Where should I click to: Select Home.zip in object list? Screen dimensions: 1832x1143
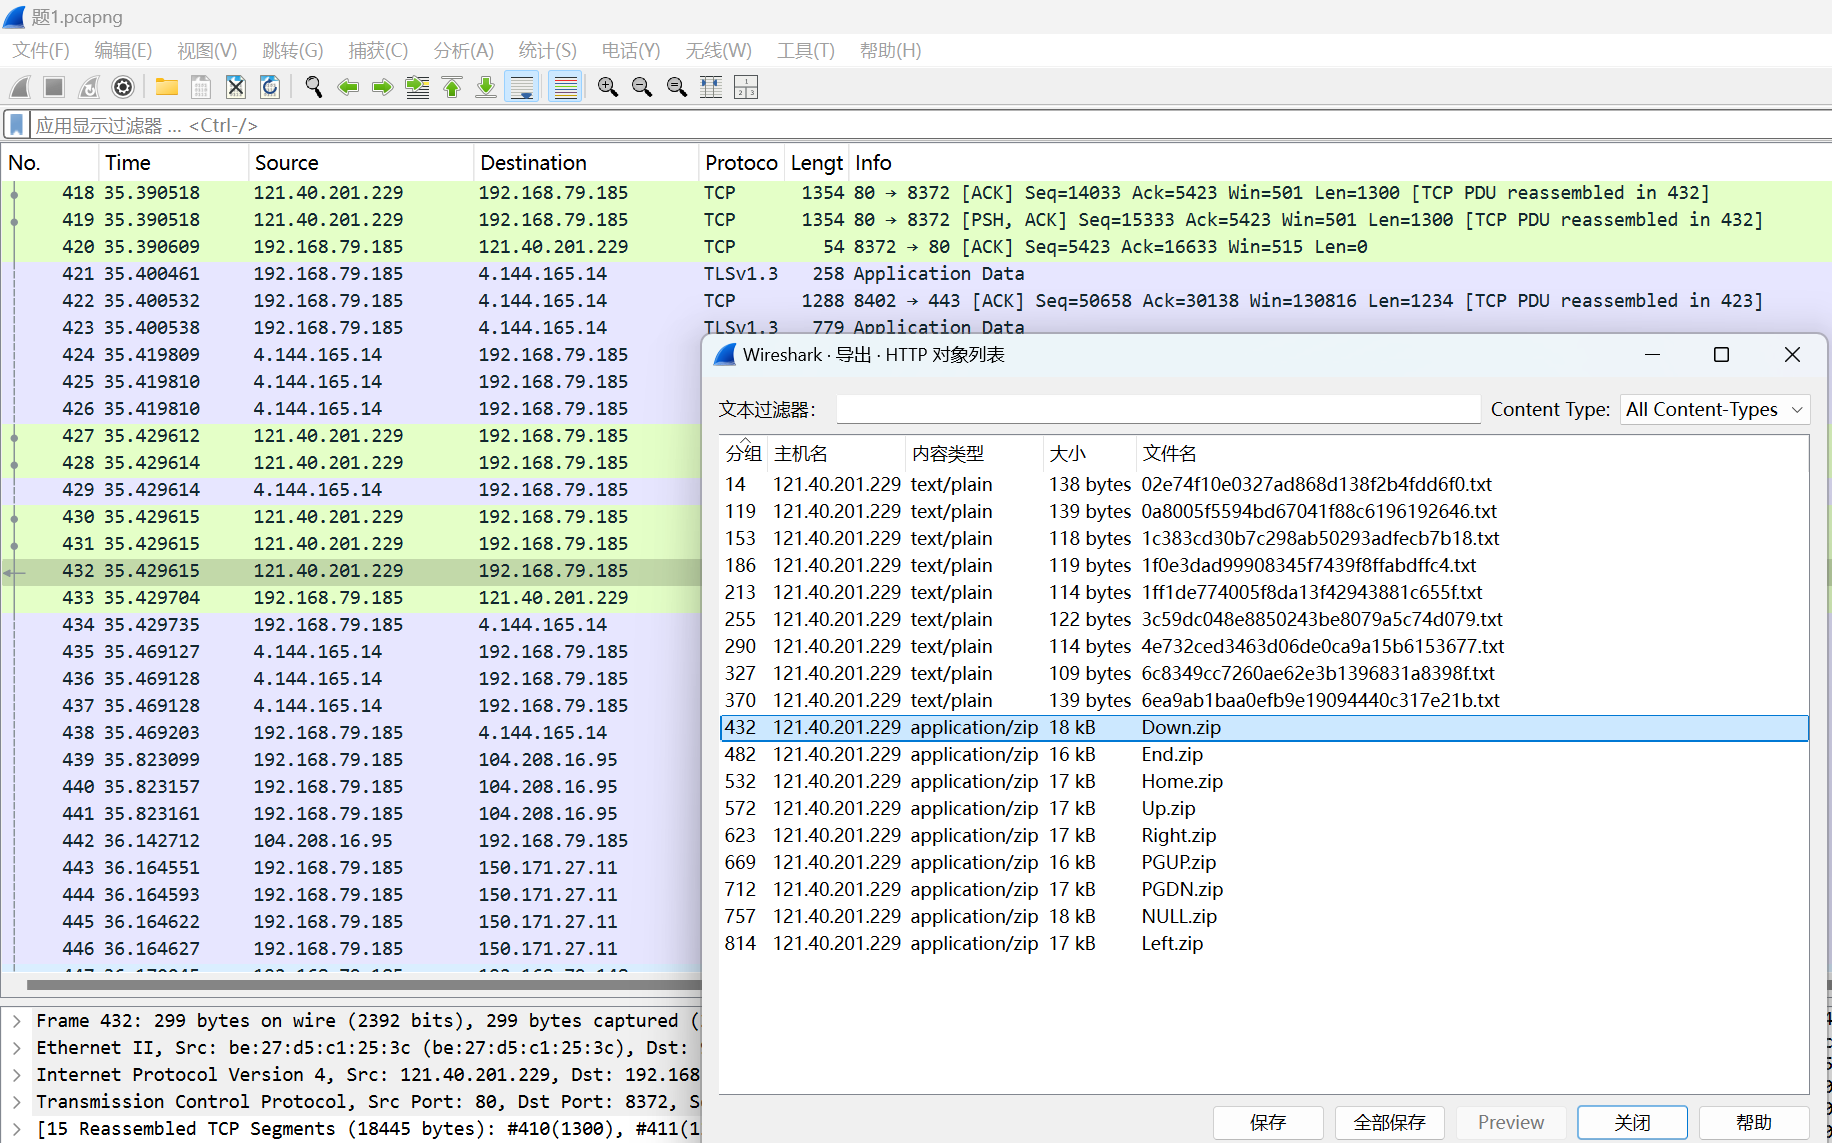tap(1264, 781)
